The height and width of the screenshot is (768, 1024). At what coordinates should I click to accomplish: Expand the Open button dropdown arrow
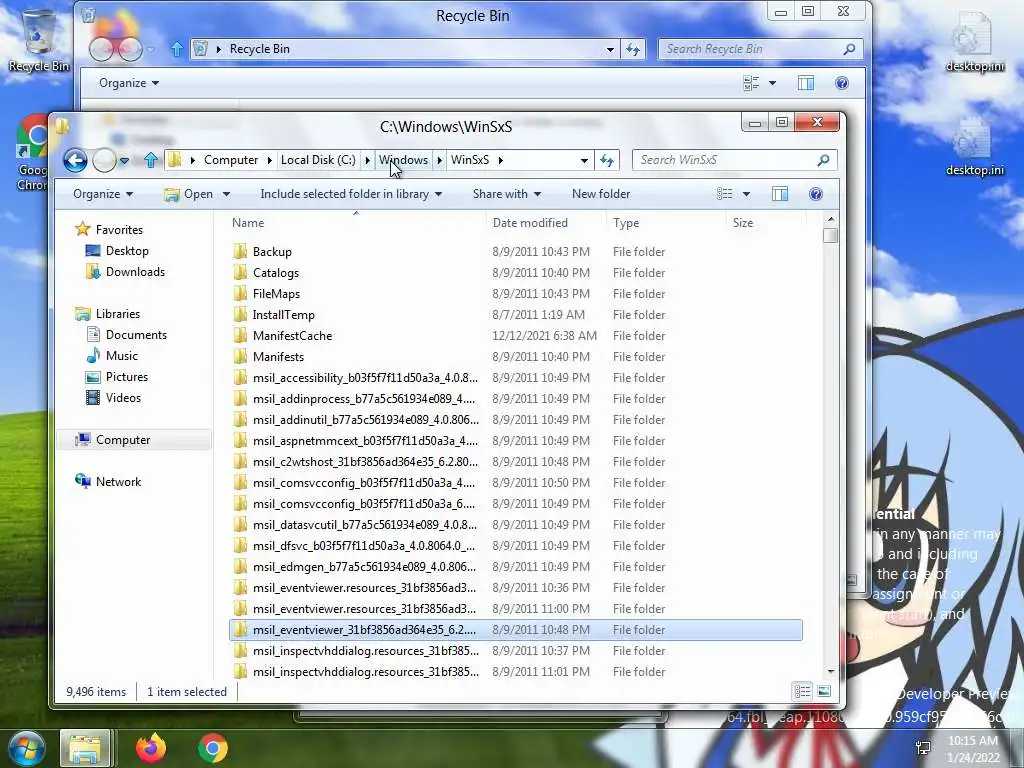[x=226, y=194]
